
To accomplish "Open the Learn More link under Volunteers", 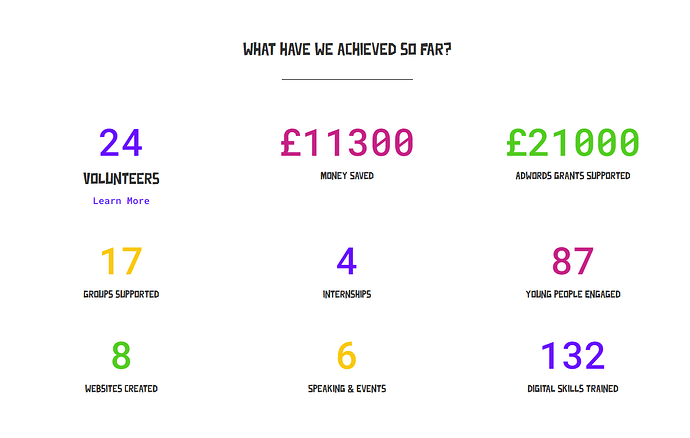I will point(121,201).
